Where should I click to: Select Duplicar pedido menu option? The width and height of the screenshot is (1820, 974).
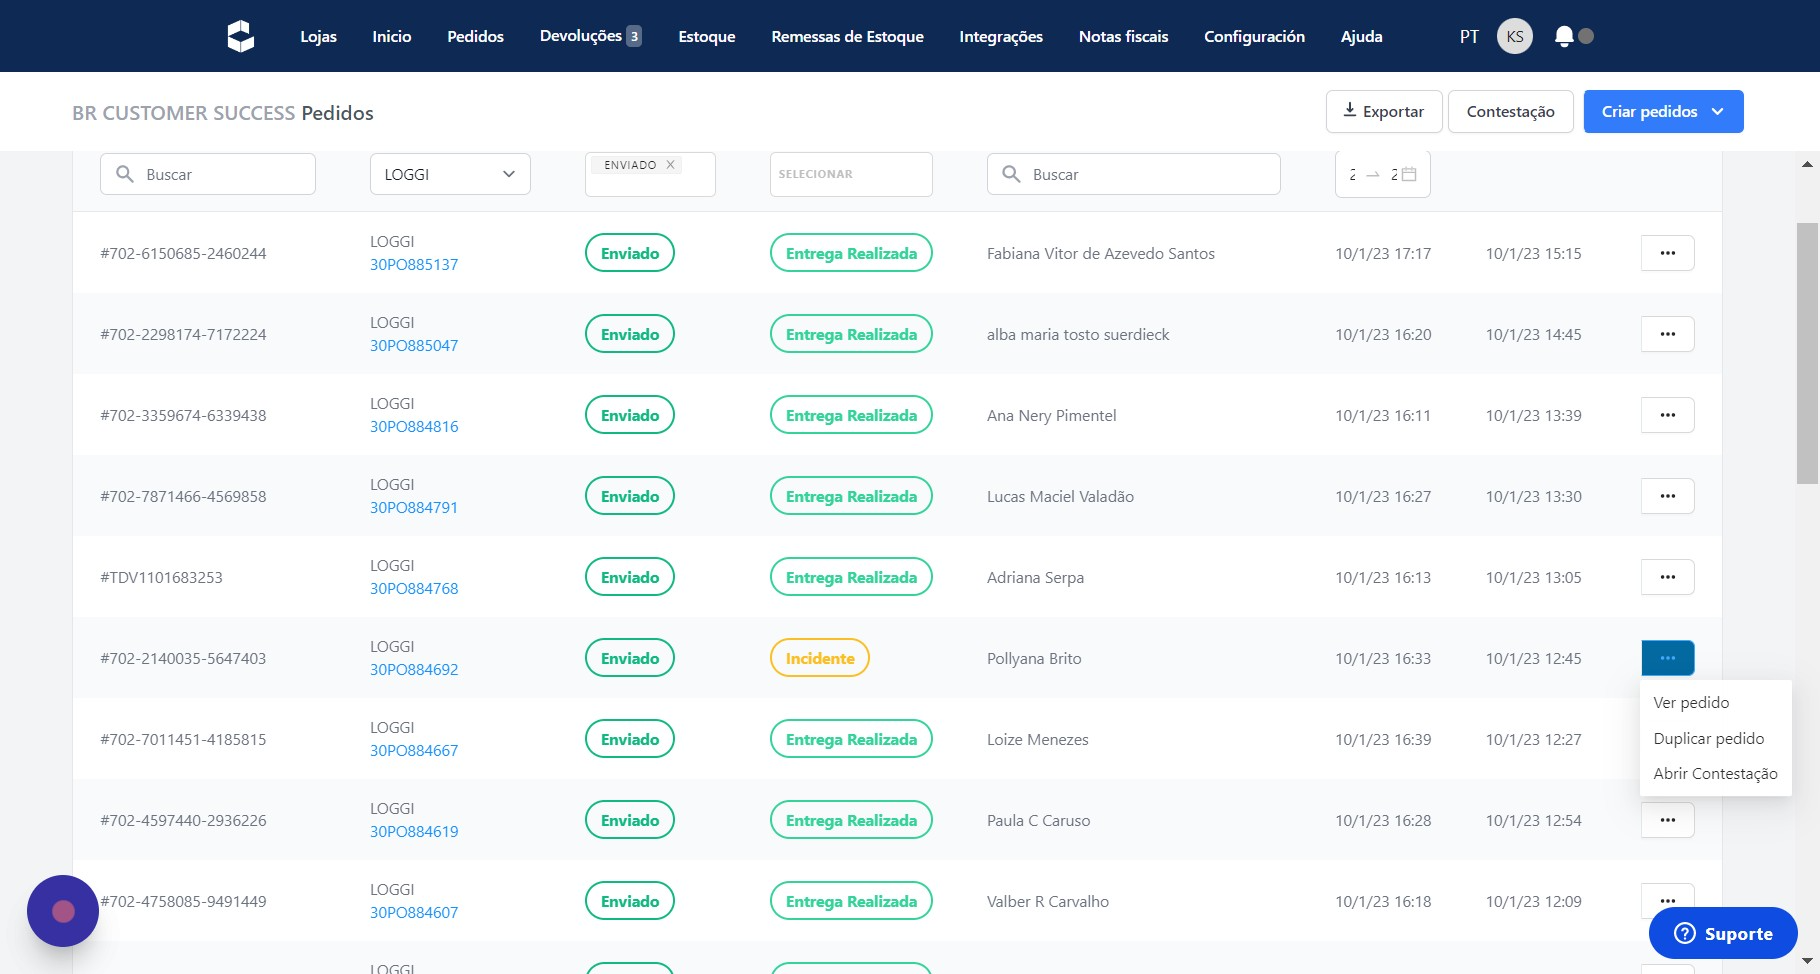(1708, 738)
